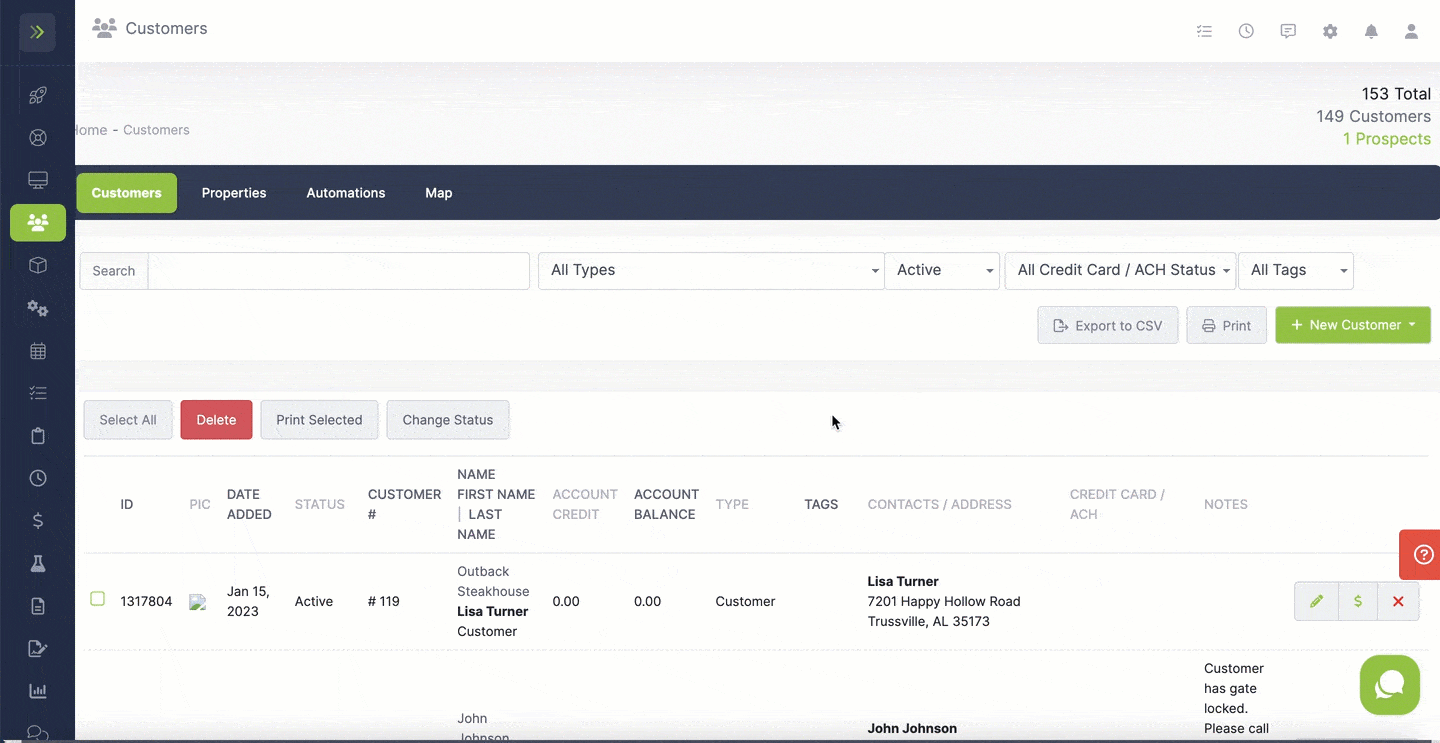The image size is (1440, 743).
Task: Open the message icon in the top bar
Action: point(1288,31)
